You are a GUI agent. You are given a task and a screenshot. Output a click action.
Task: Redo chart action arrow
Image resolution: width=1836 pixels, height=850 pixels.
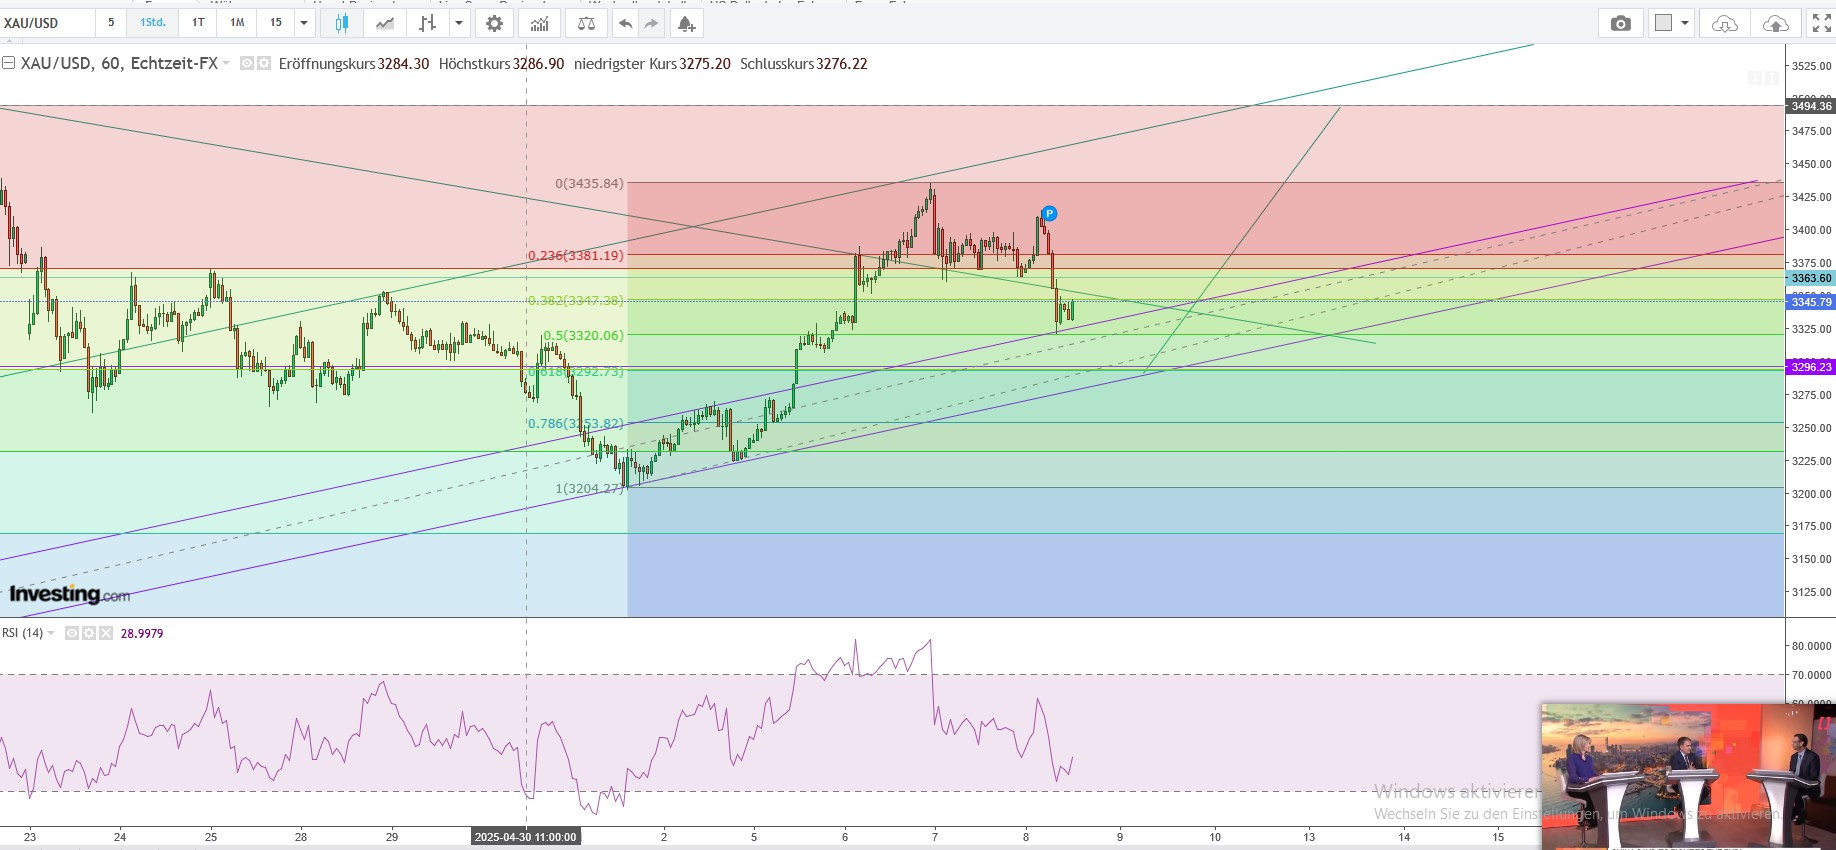pyautogui.click(x=652, y=23)
